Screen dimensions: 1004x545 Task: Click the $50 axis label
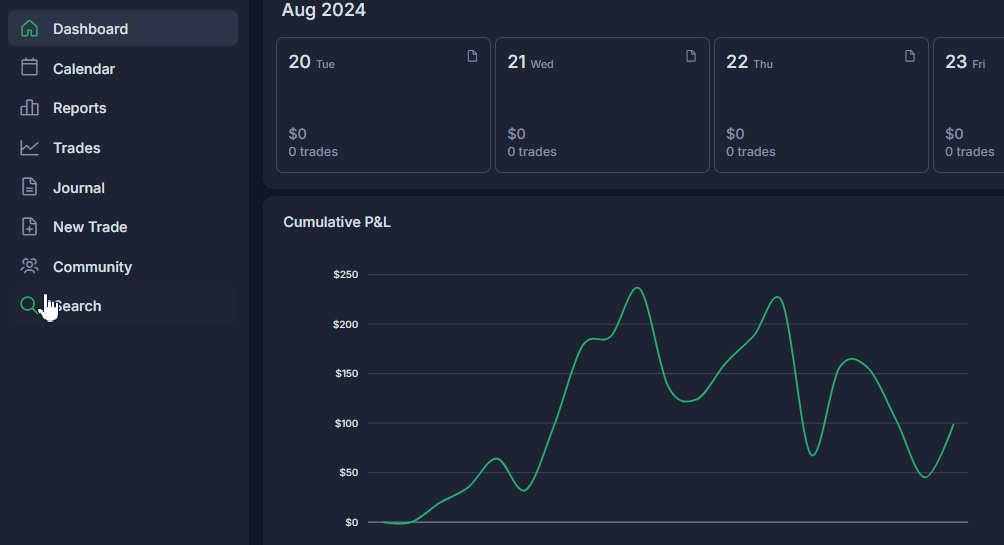[x=349, y=473]
